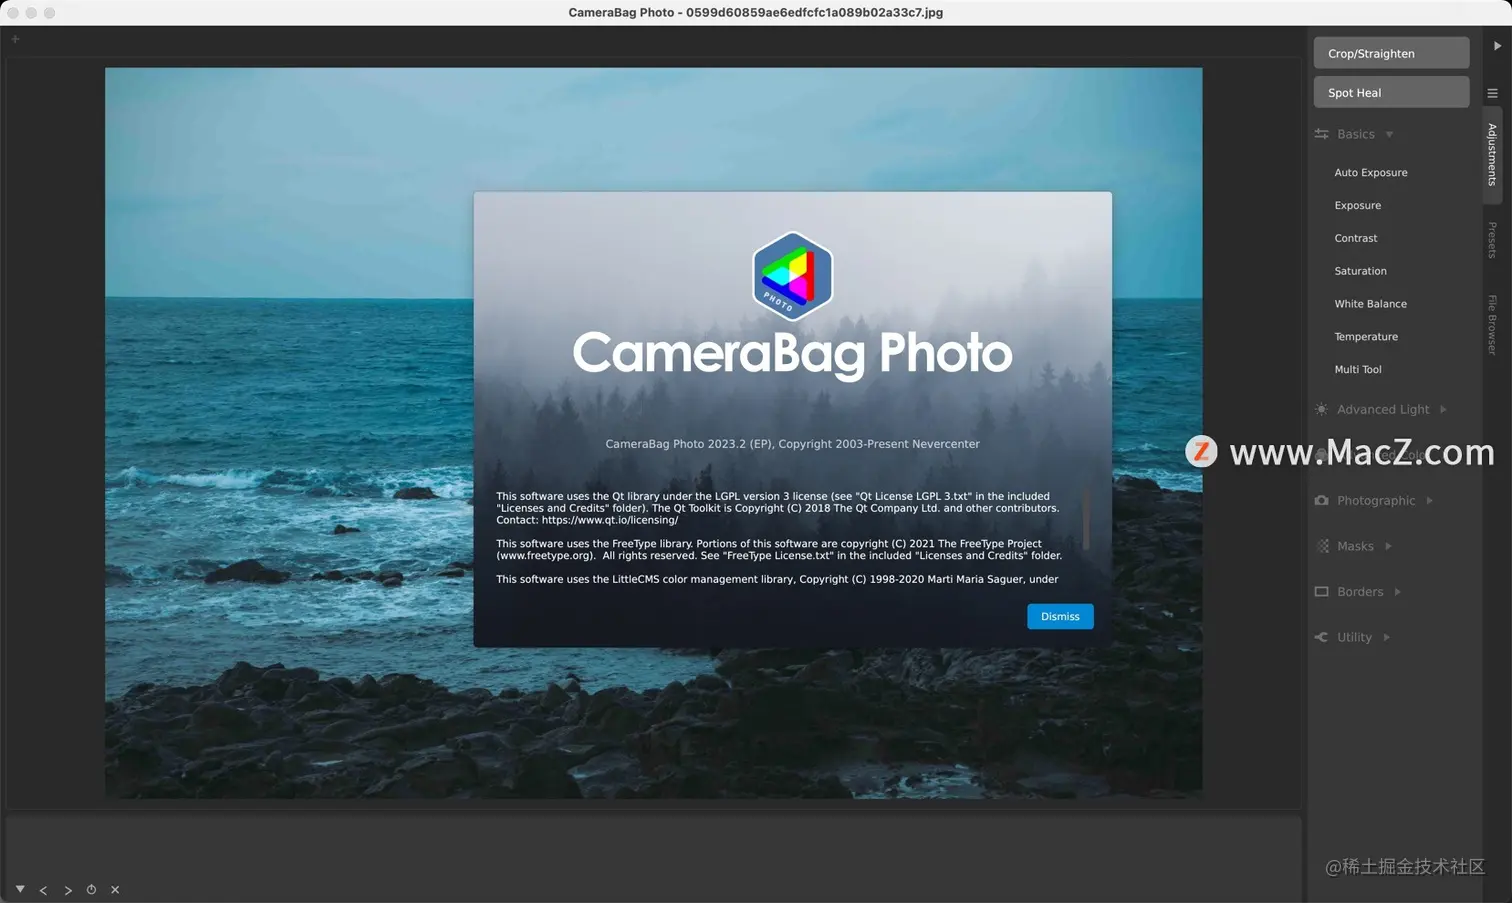Expand the Advanced Light section arrow
The height and width of the screenshot is (903, 1512).
point(1443,409)
